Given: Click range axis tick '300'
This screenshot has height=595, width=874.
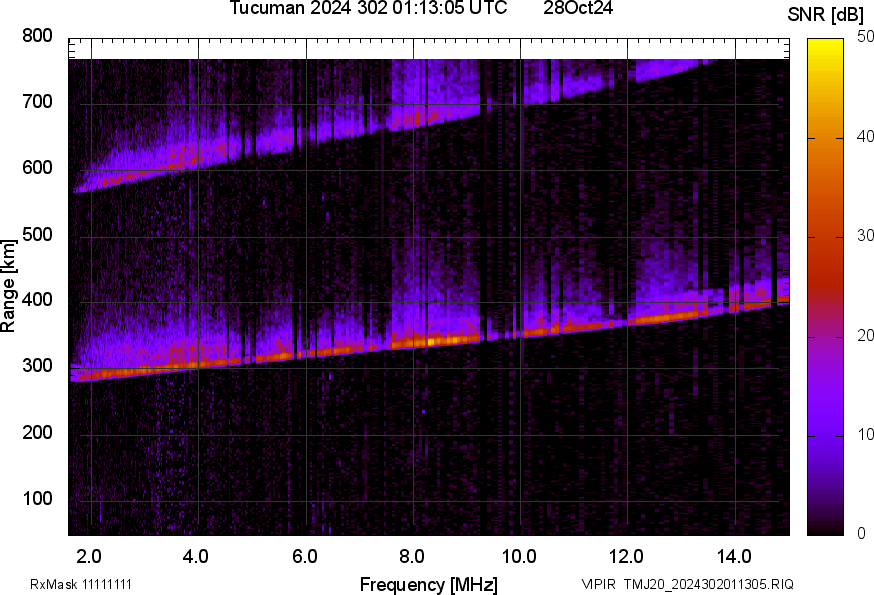Looking at the screenshot, I should [37, 366].
